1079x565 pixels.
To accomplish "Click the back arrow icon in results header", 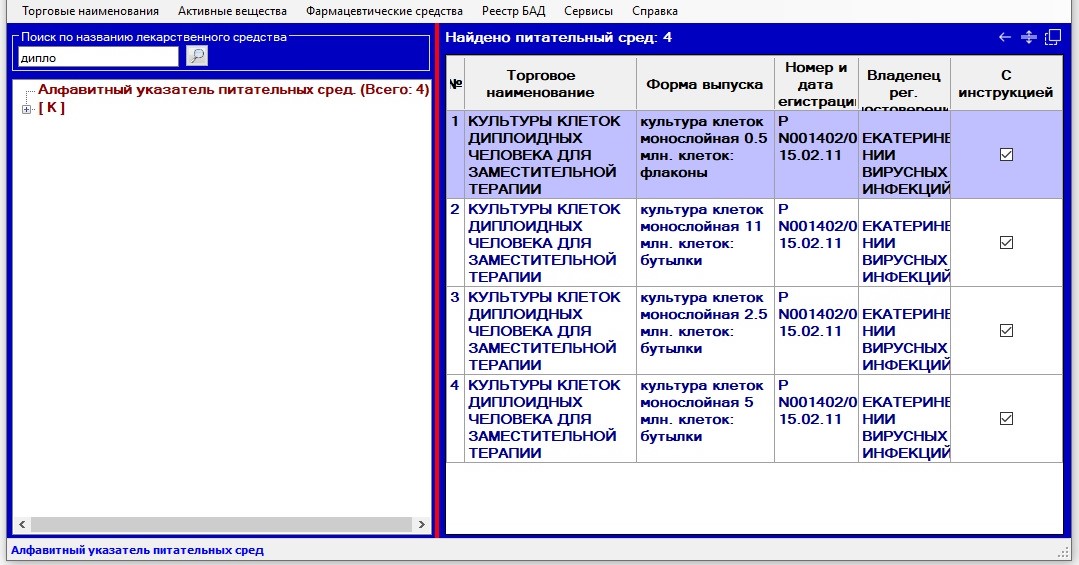I will click(1005, 37).
